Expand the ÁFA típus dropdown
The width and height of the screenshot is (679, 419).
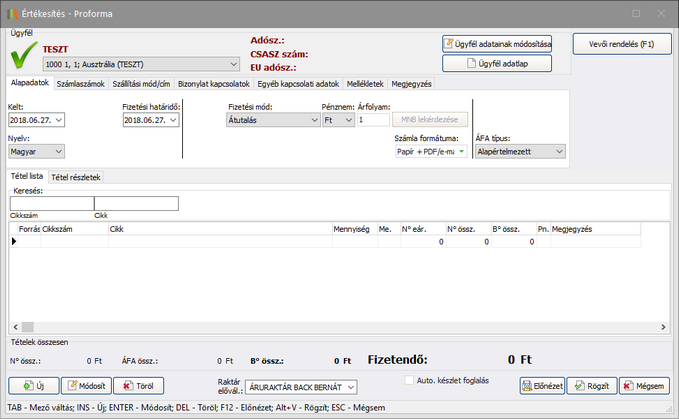coord(558,151)
